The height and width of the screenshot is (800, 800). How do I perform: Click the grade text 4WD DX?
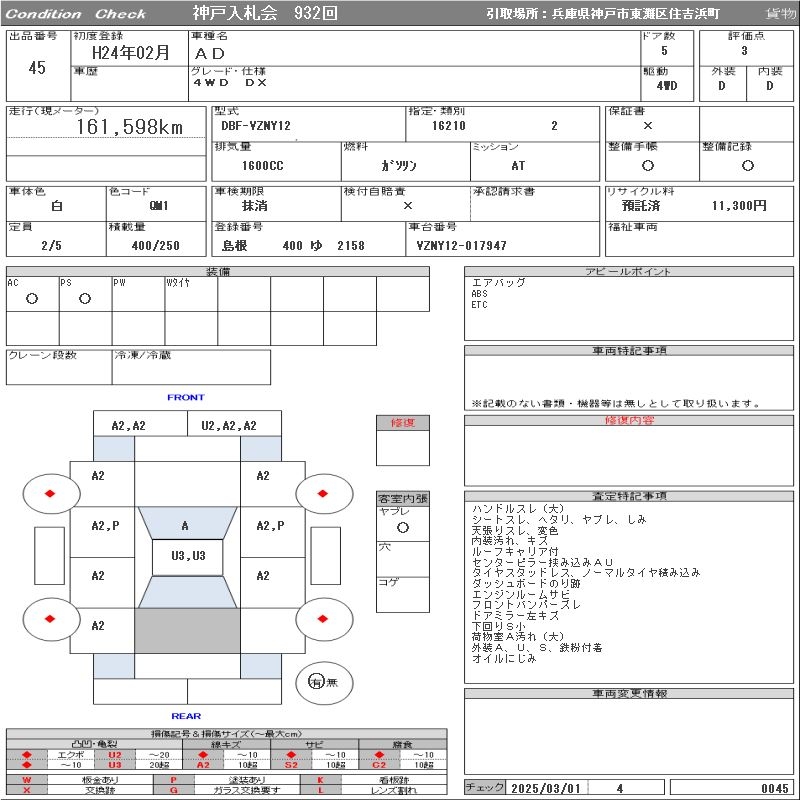coord(230,83)
